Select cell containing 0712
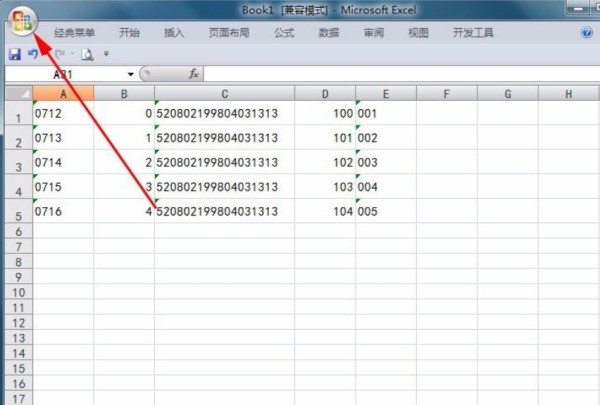 63,113
